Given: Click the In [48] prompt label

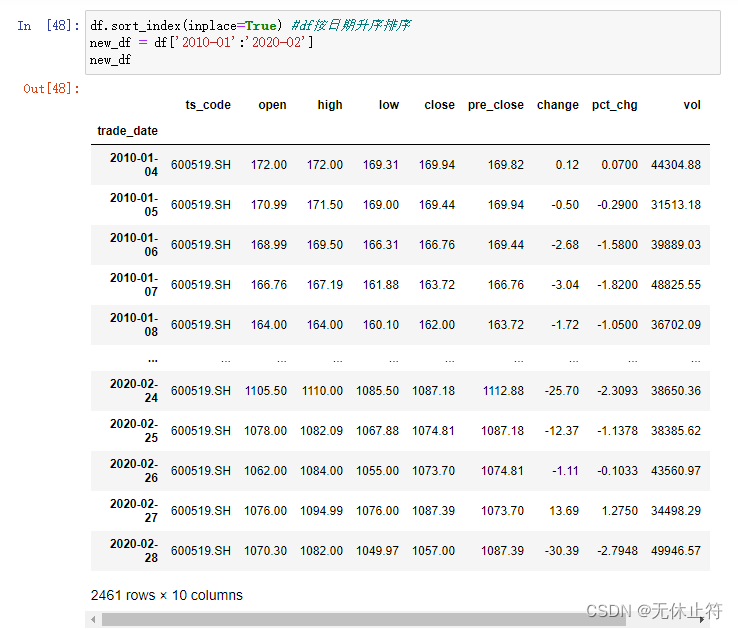Looking at the screenshot, I should (x=48, y=25).
